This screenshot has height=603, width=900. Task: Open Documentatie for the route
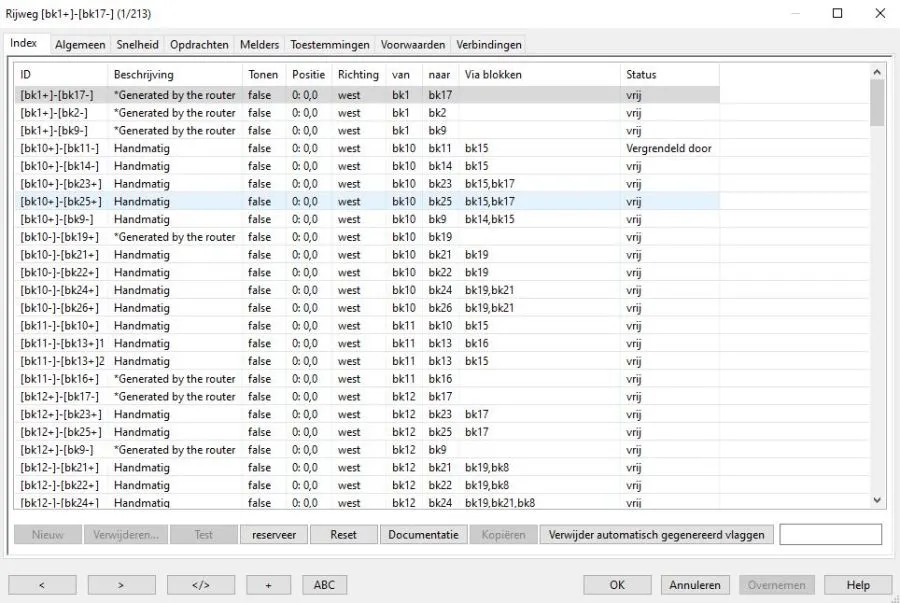423,535
